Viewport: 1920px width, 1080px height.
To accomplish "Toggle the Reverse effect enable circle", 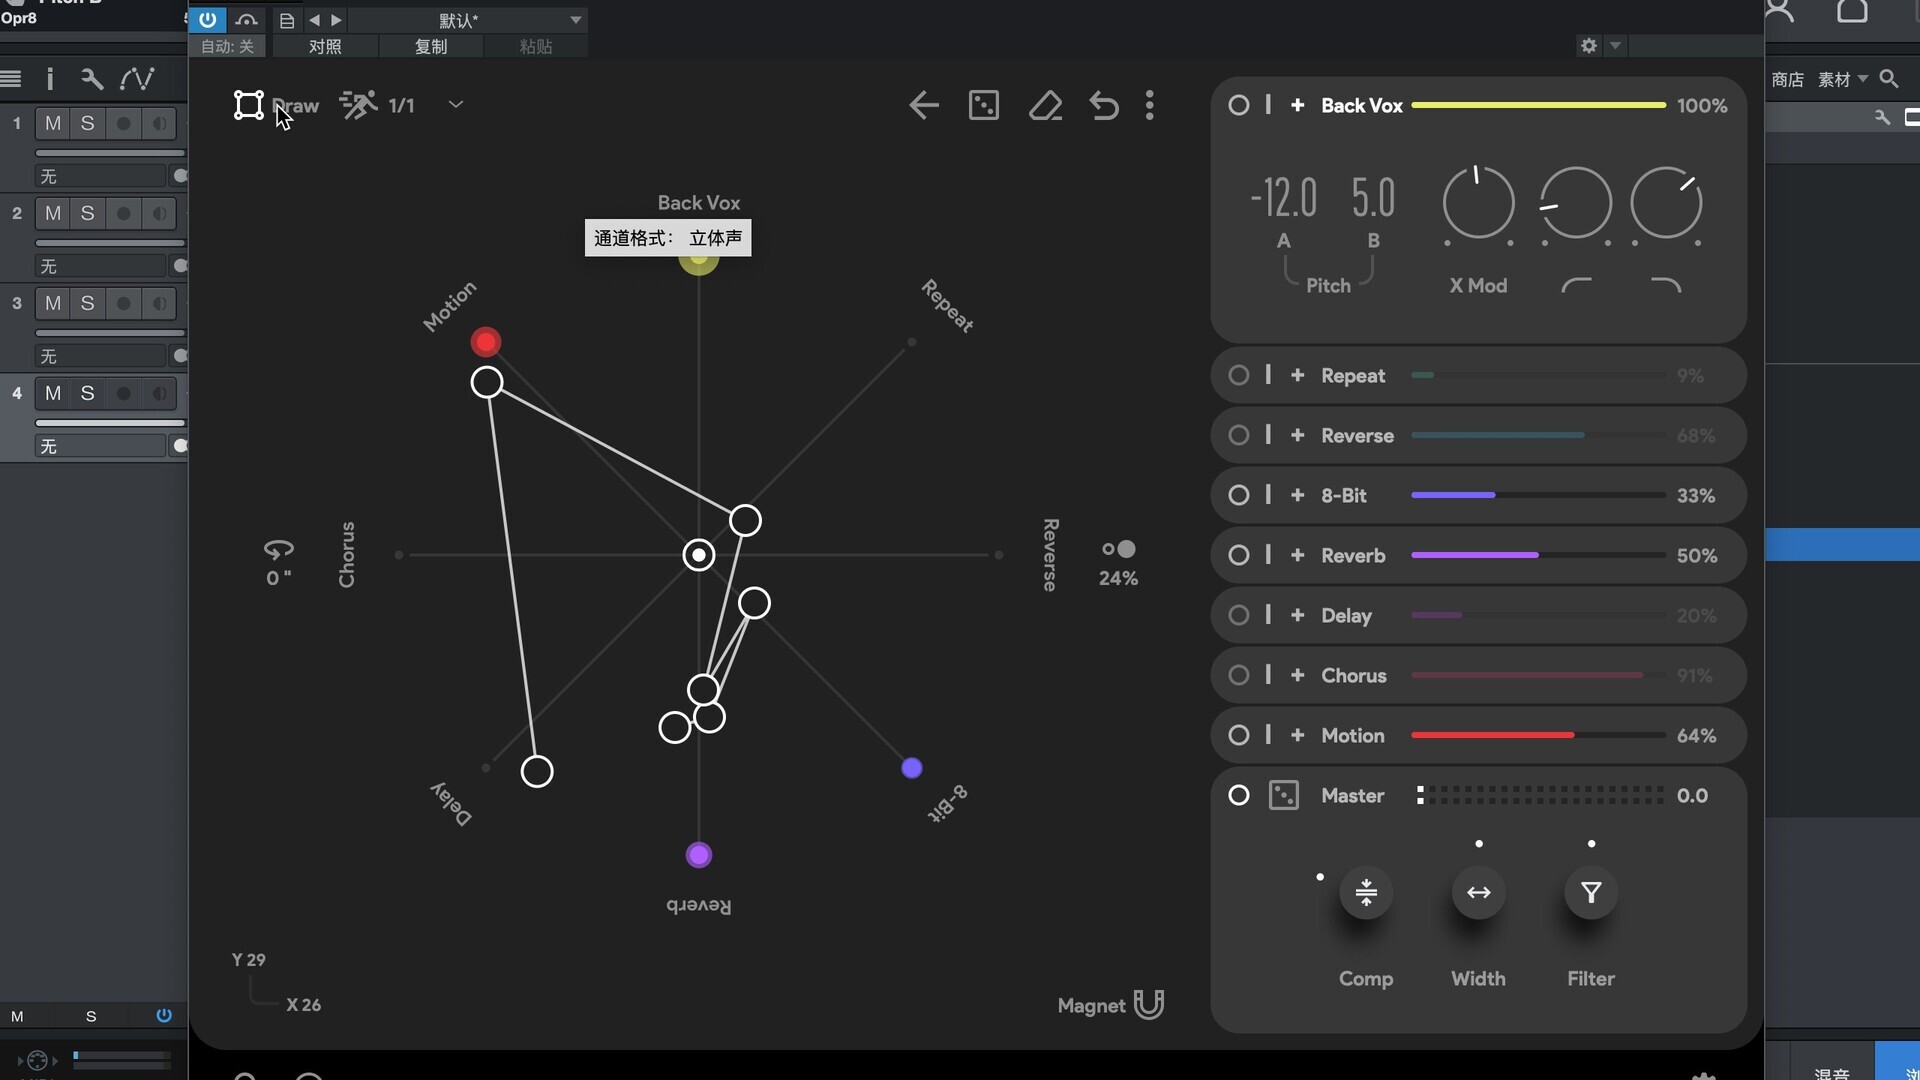I will click(1239, 435).
